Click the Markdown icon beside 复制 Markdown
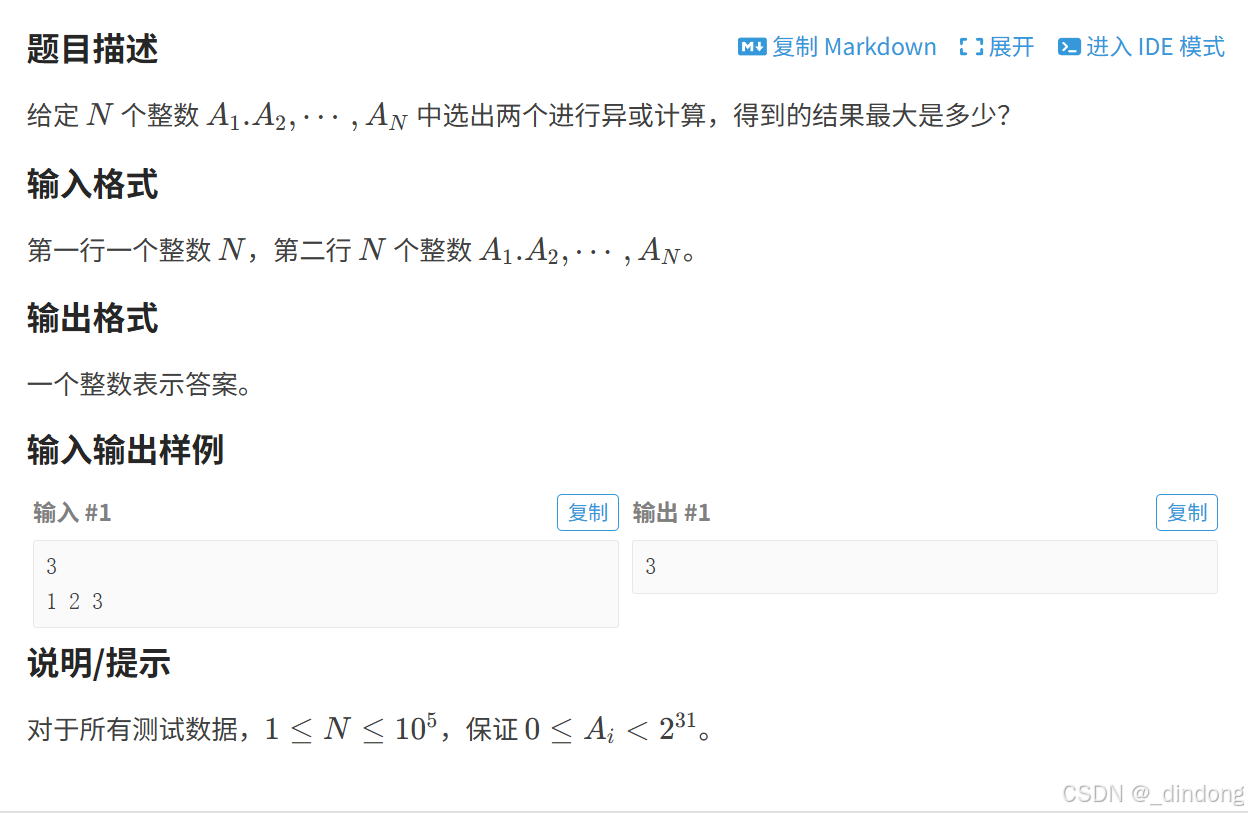 coord(752,47)
